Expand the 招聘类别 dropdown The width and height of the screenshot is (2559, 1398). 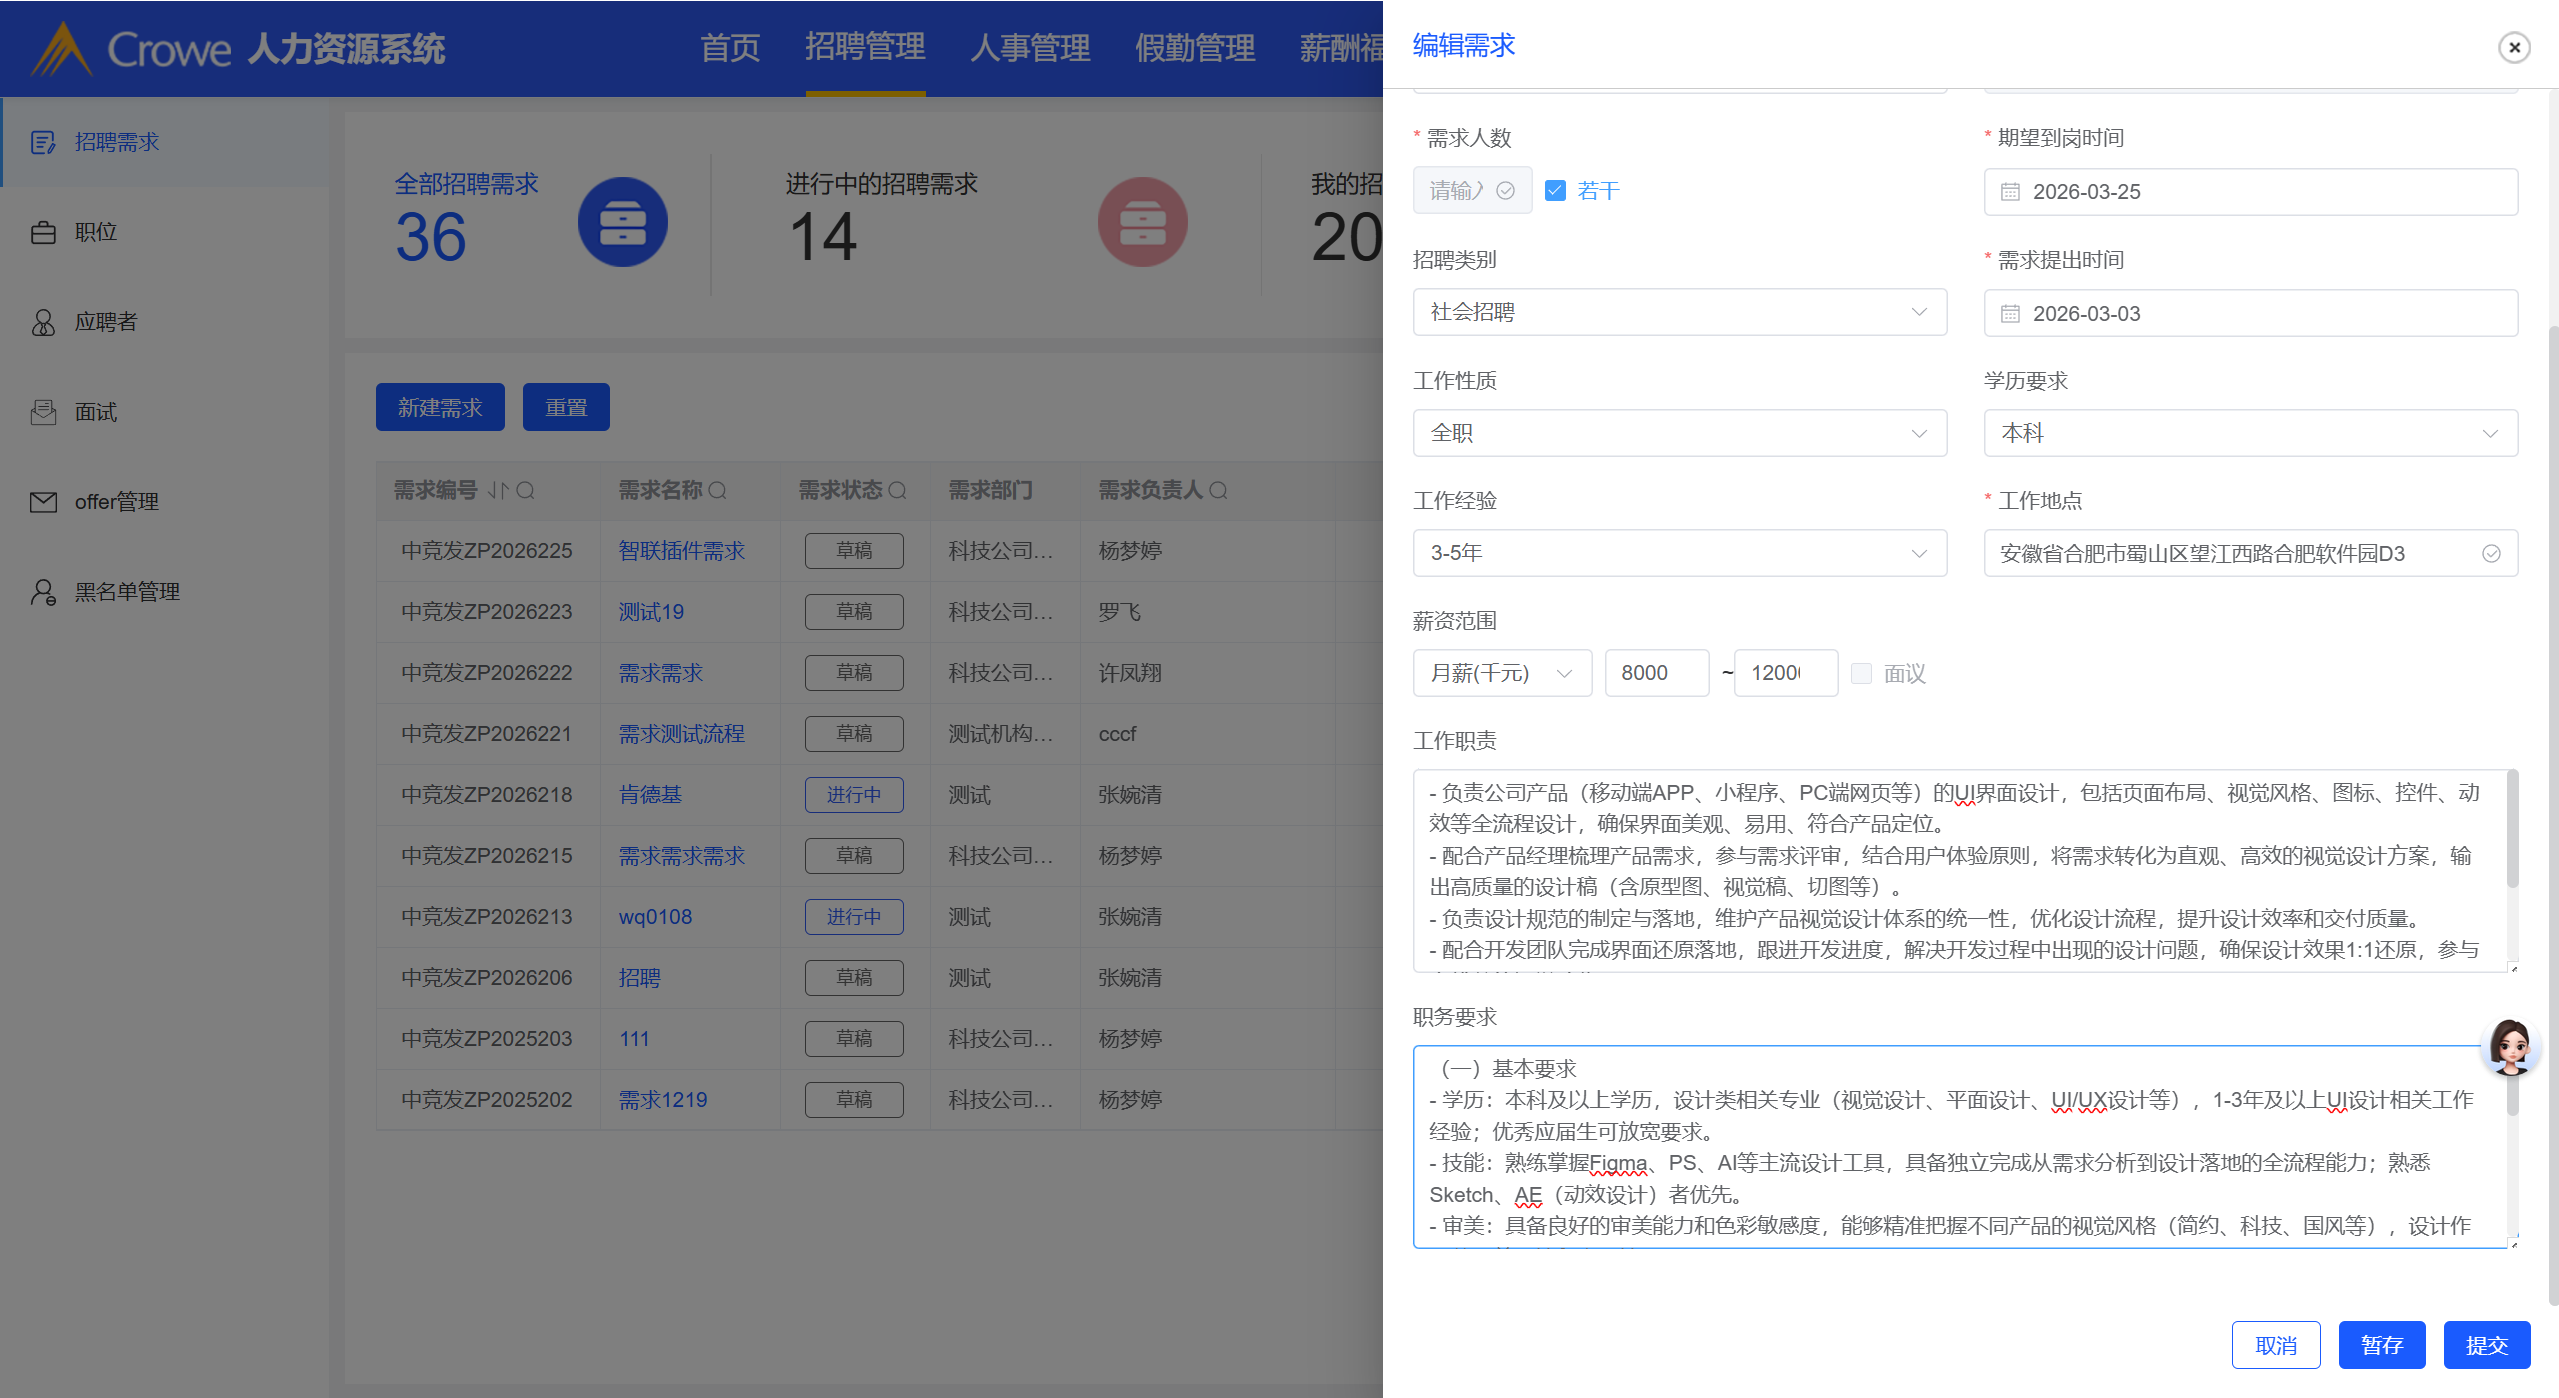[1679, 312]
